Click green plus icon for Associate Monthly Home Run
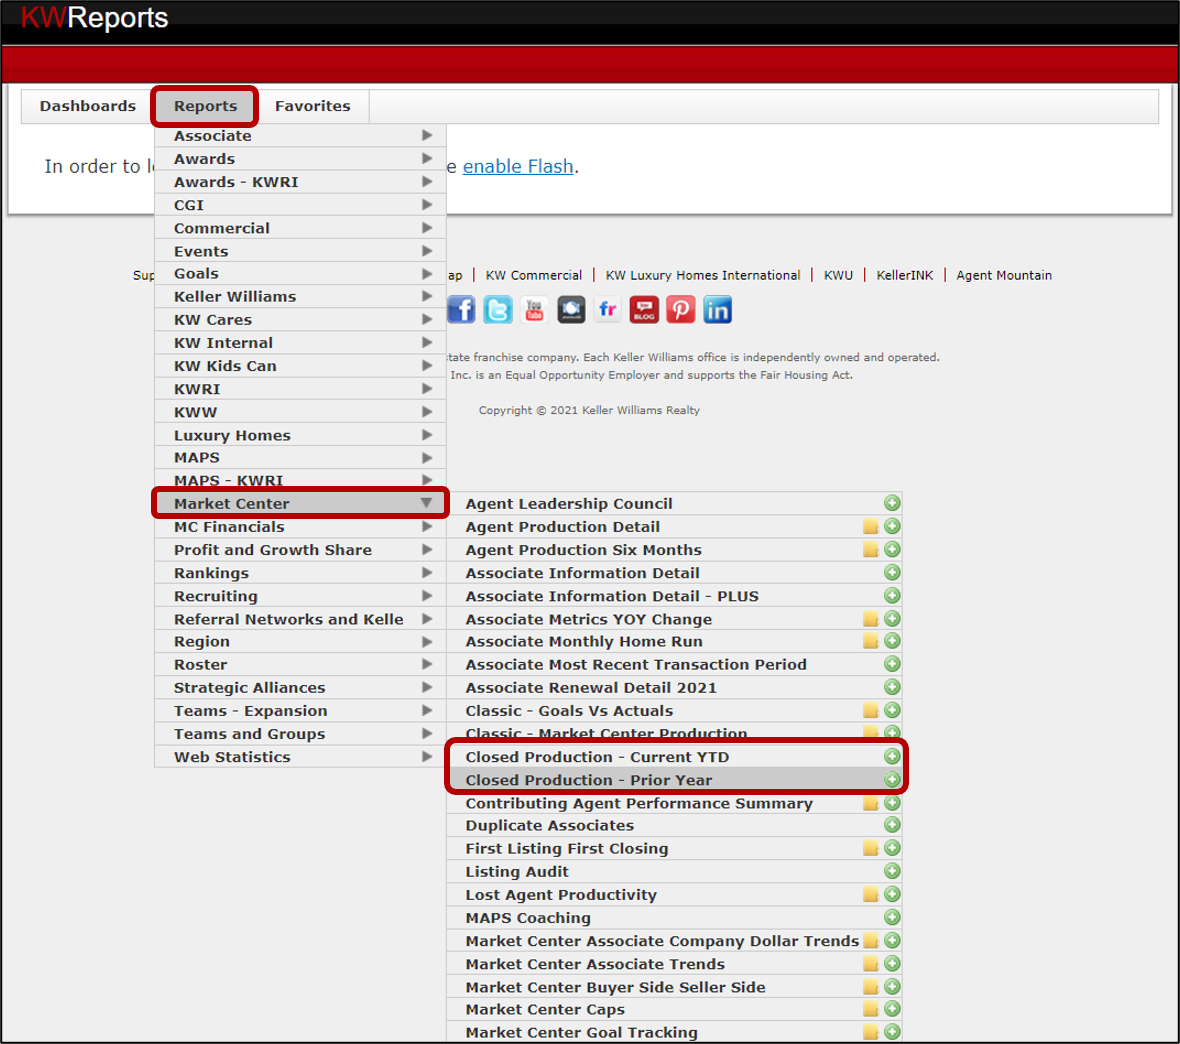 click(892, 641)
